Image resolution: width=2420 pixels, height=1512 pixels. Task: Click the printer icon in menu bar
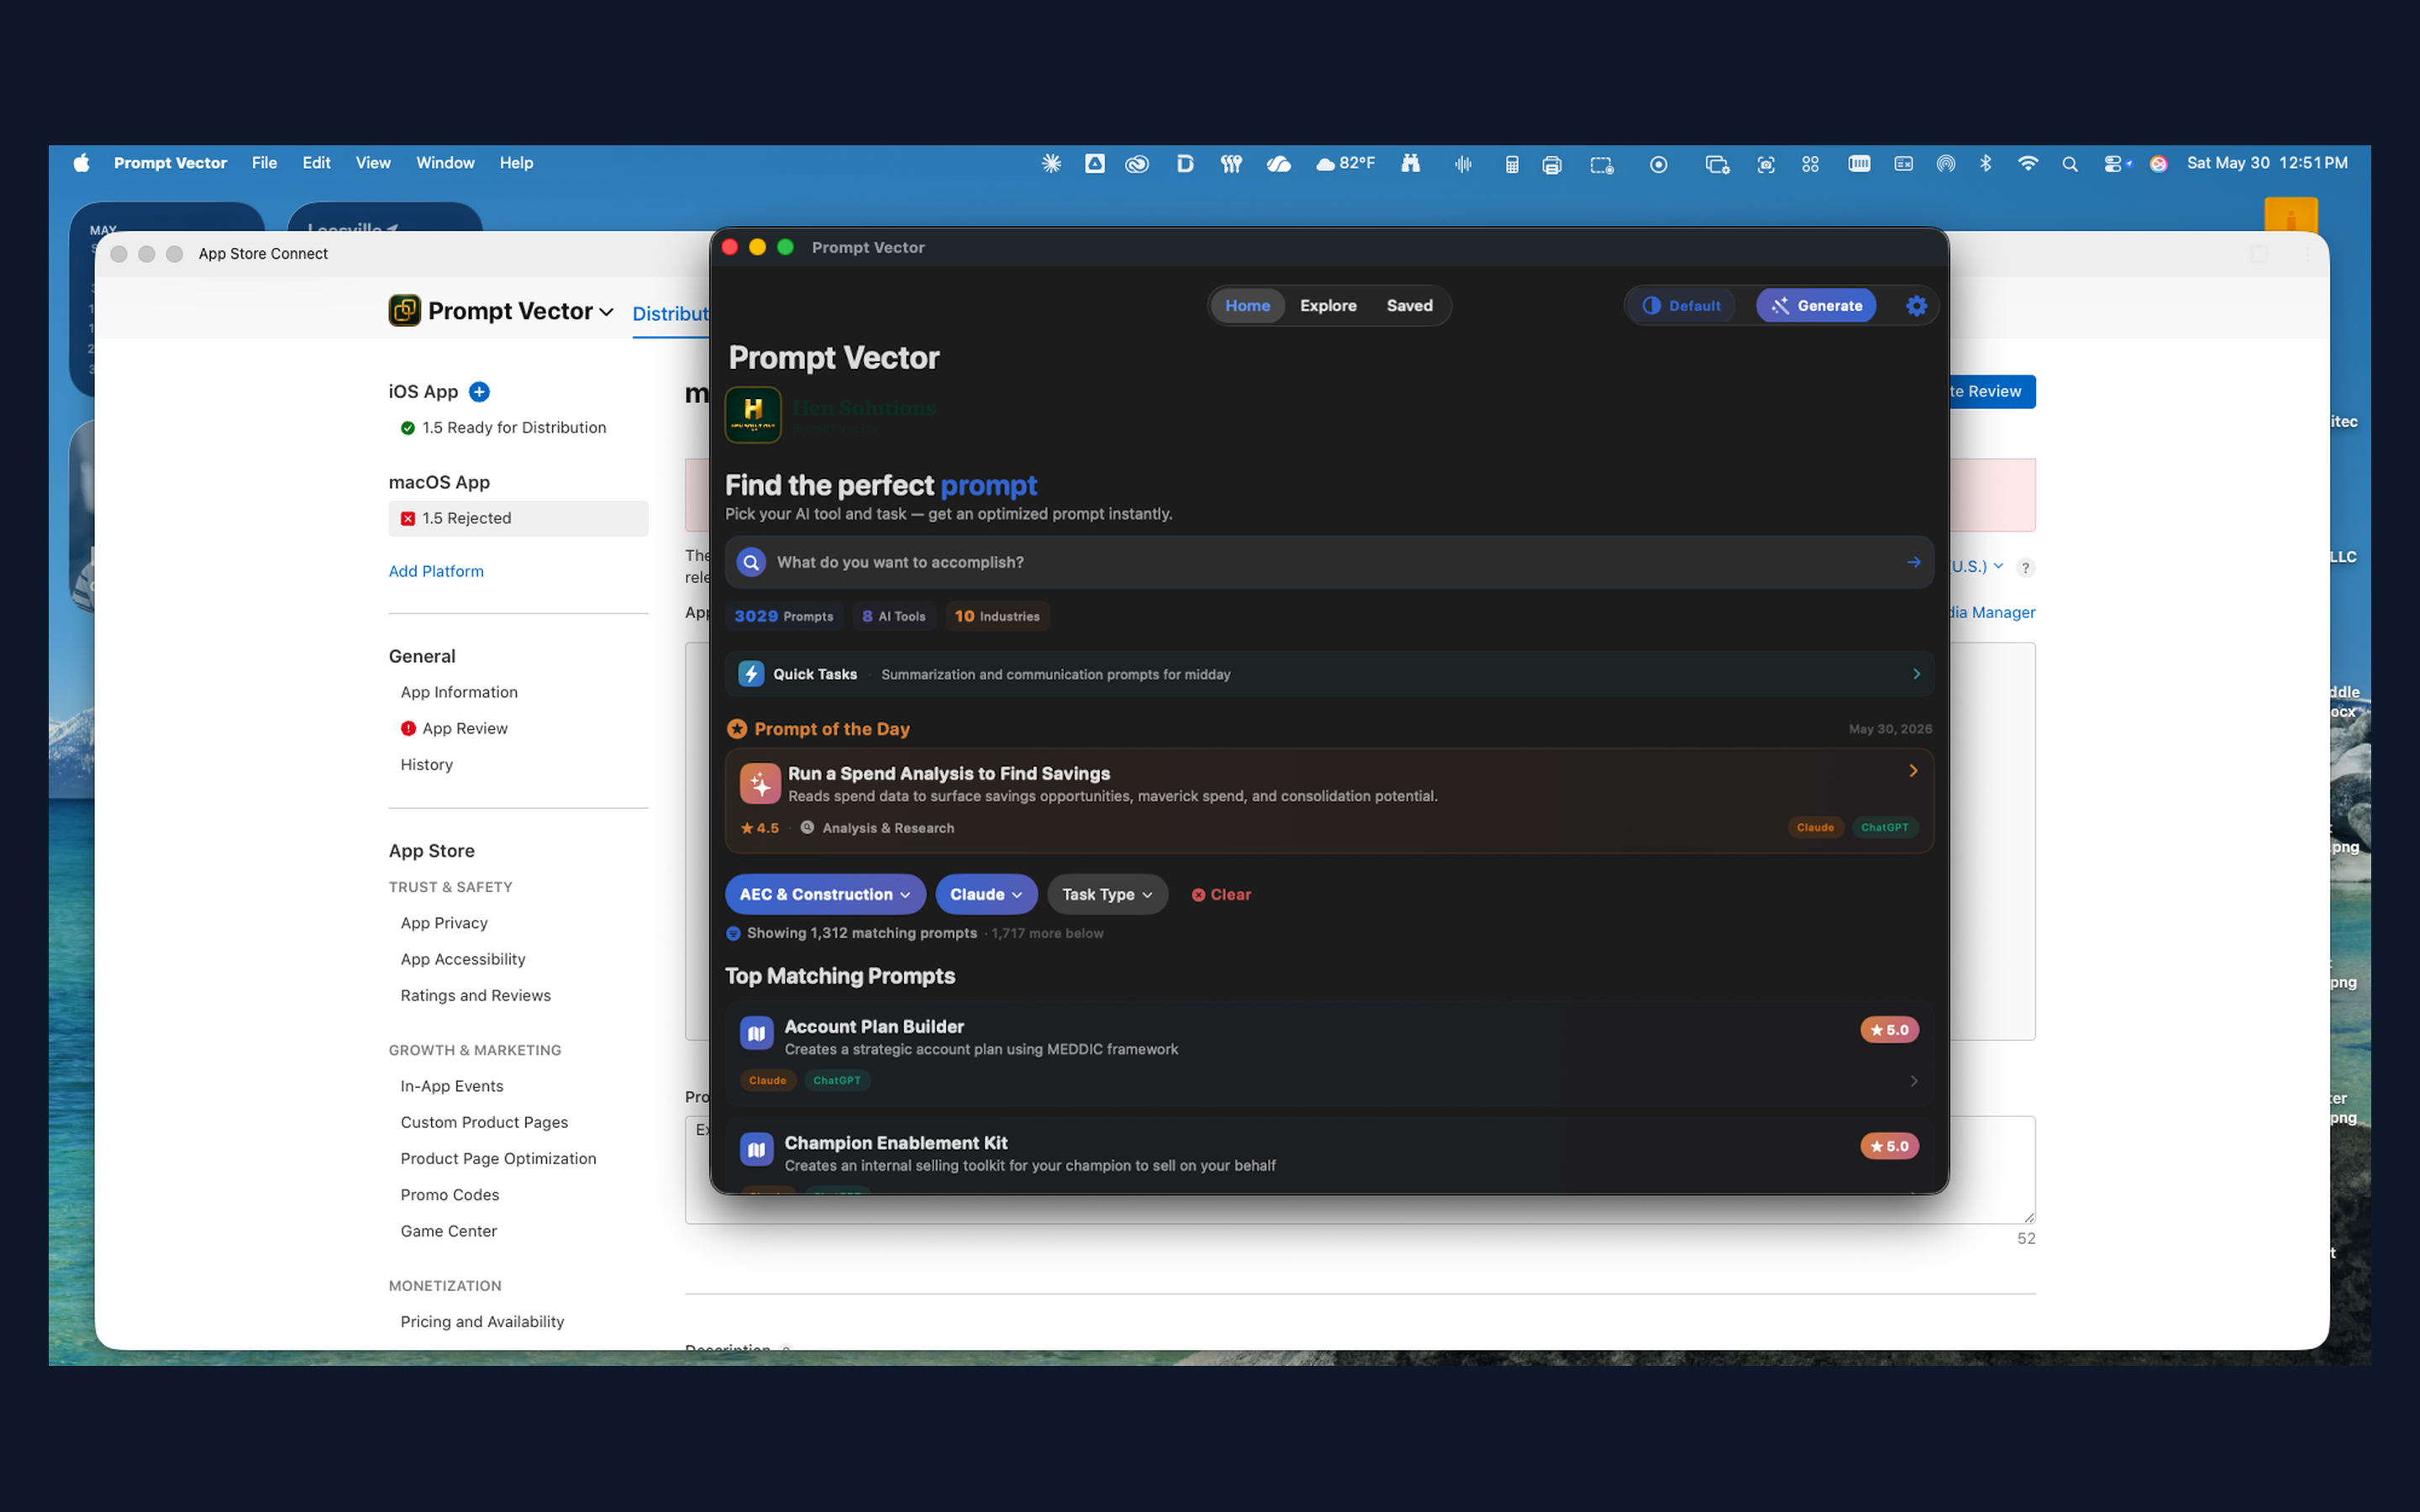pos(1552,164)
